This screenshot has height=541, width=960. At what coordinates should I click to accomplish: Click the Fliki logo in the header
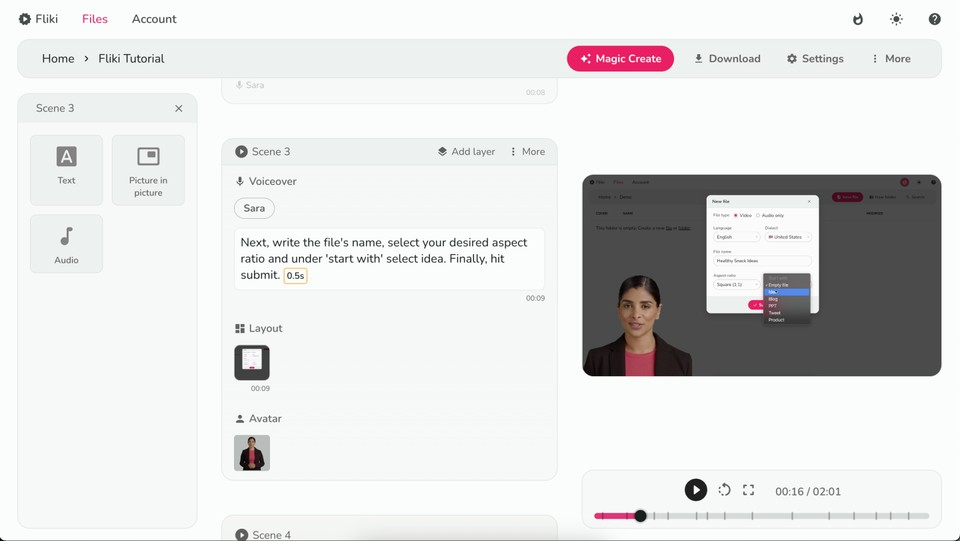38,19
